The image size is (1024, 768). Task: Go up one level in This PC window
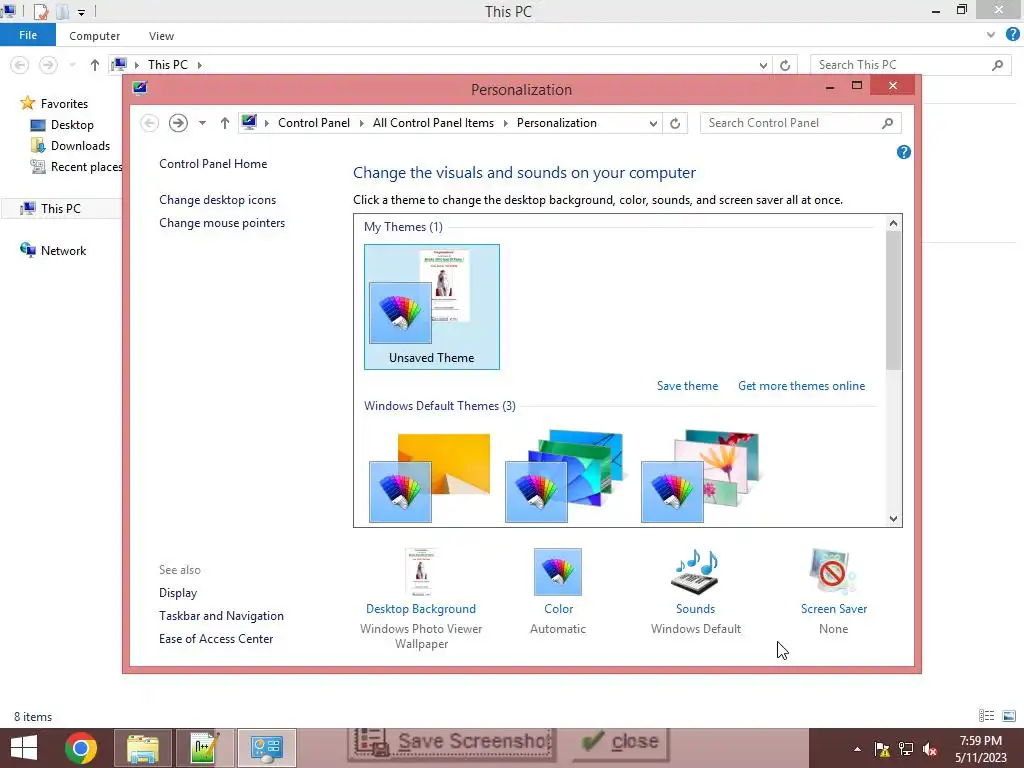point(95,65)
